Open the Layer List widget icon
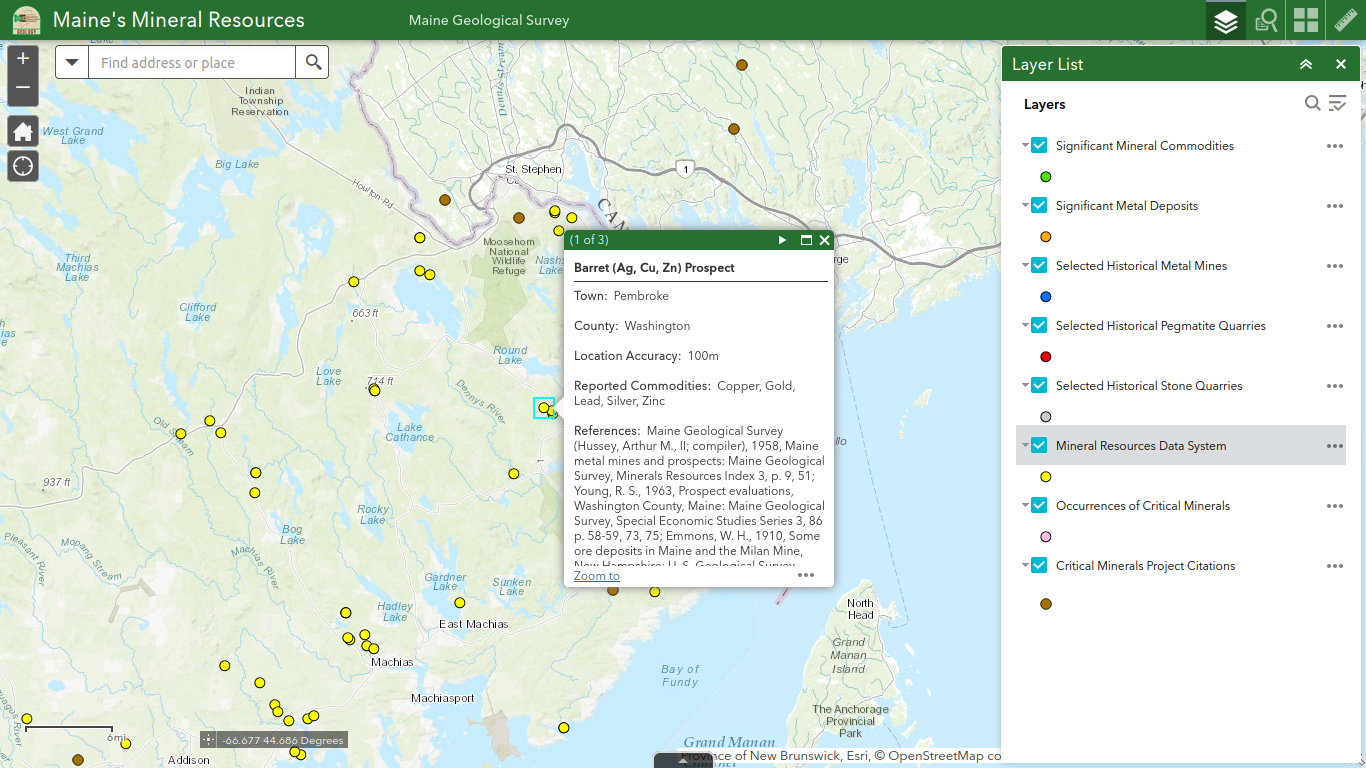The image size is (1366, 768). pos(1226,20)
